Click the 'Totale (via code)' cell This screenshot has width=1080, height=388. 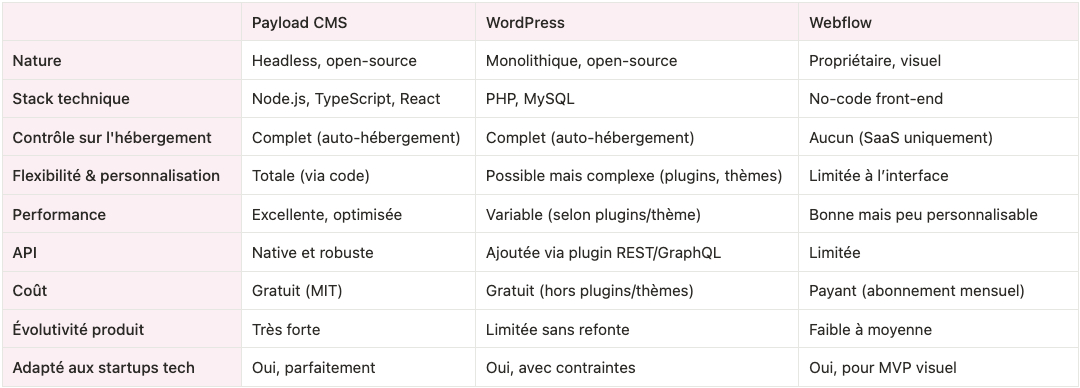tap(358, 176)
